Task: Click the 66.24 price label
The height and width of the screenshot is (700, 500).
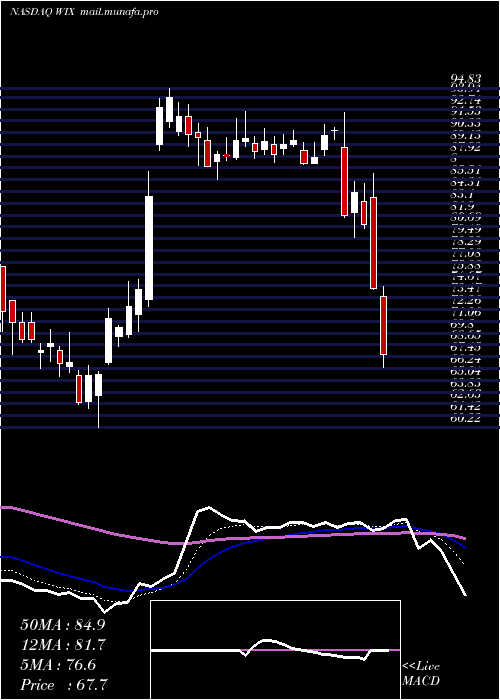Action: 465,359
